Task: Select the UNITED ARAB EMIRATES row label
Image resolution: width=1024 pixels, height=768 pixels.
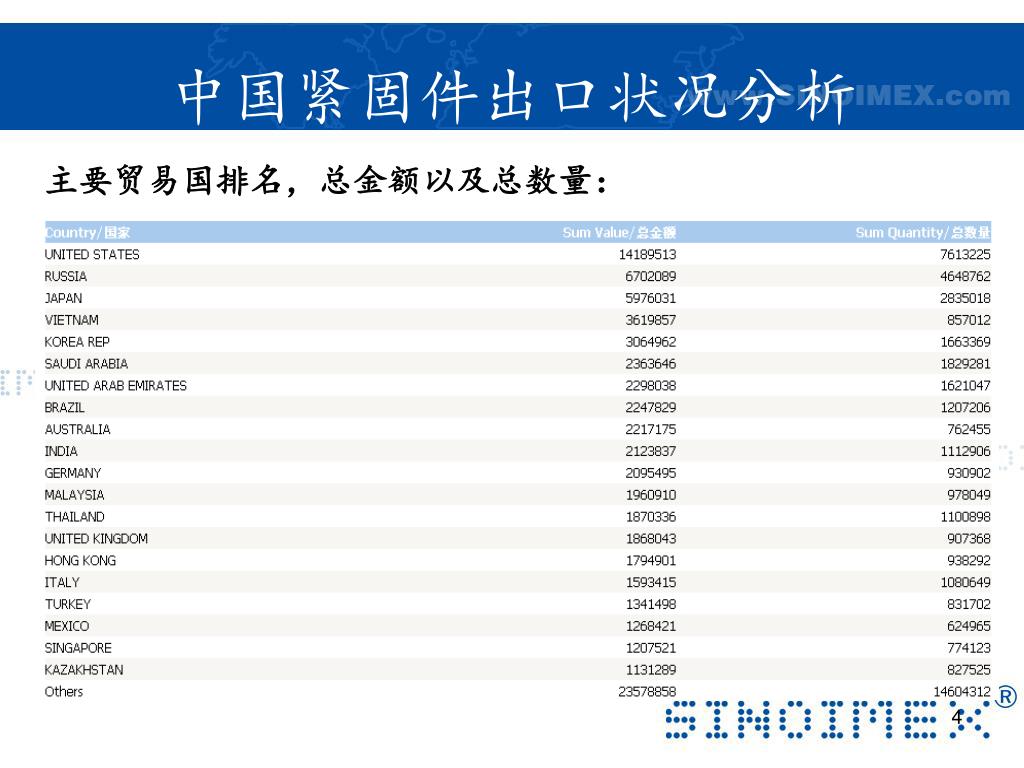Action: point(116,386)
